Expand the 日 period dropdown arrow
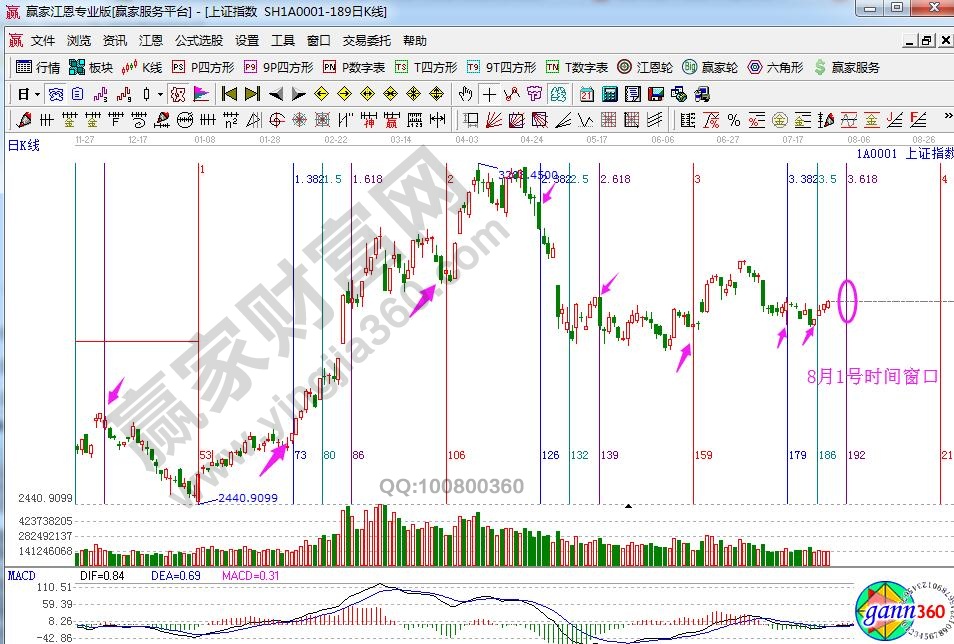The width and height of the screenshot is (954, 644). [38, 95]
